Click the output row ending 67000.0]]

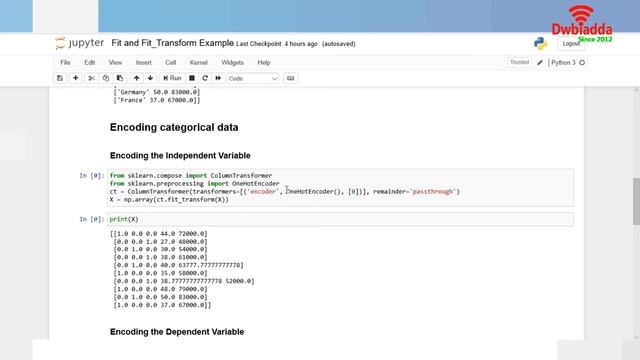pos(162,305)
